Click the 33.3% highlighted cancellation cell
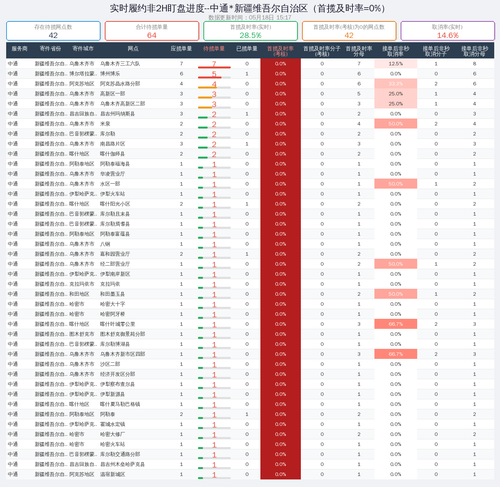The height and width of the screenshot is (487, 500). pyautogui.click(x=396, y=84)
